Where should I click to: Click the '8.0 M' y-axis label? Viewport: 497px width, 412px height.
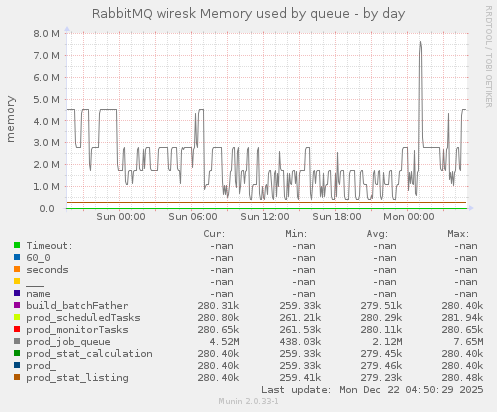[46, 34]
